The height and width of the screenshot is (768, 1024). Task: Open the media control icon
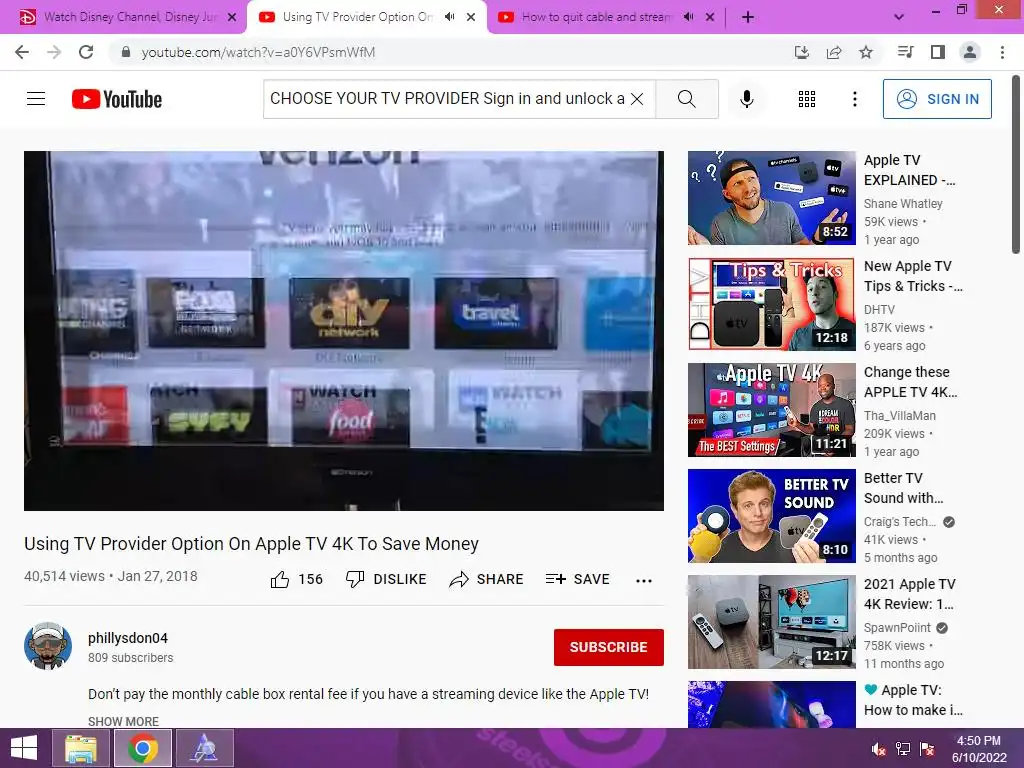point(905,52)
